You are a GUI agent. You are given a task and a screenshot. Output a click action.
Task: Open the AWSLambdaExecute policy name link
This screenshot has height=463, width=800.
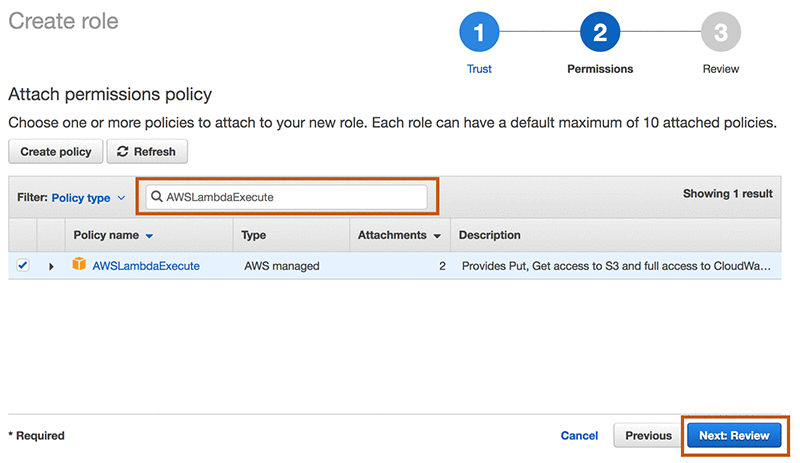point(146,266)
